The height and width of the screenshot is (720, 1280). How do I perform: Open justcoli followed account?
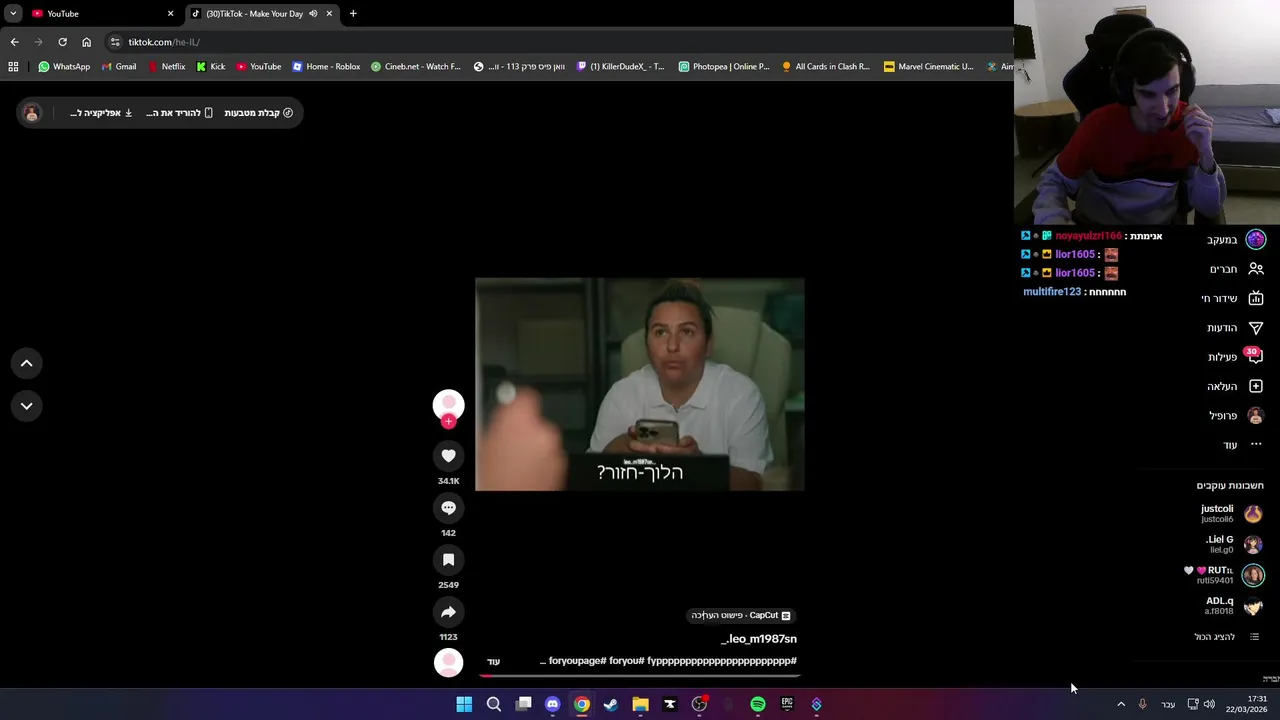pos(1230,514)
